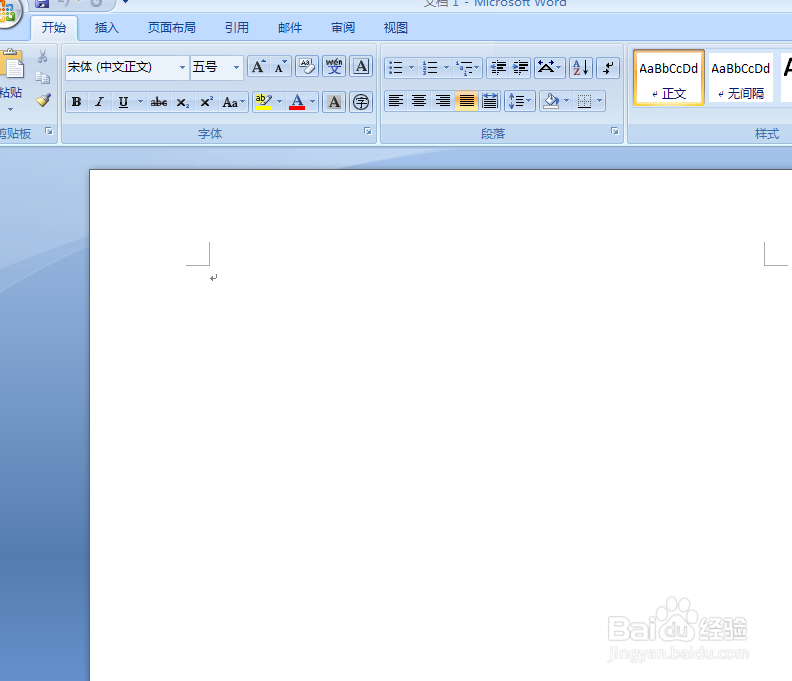Switch to 页面布局 tab
Screen dimensions: 792x681
172,28
